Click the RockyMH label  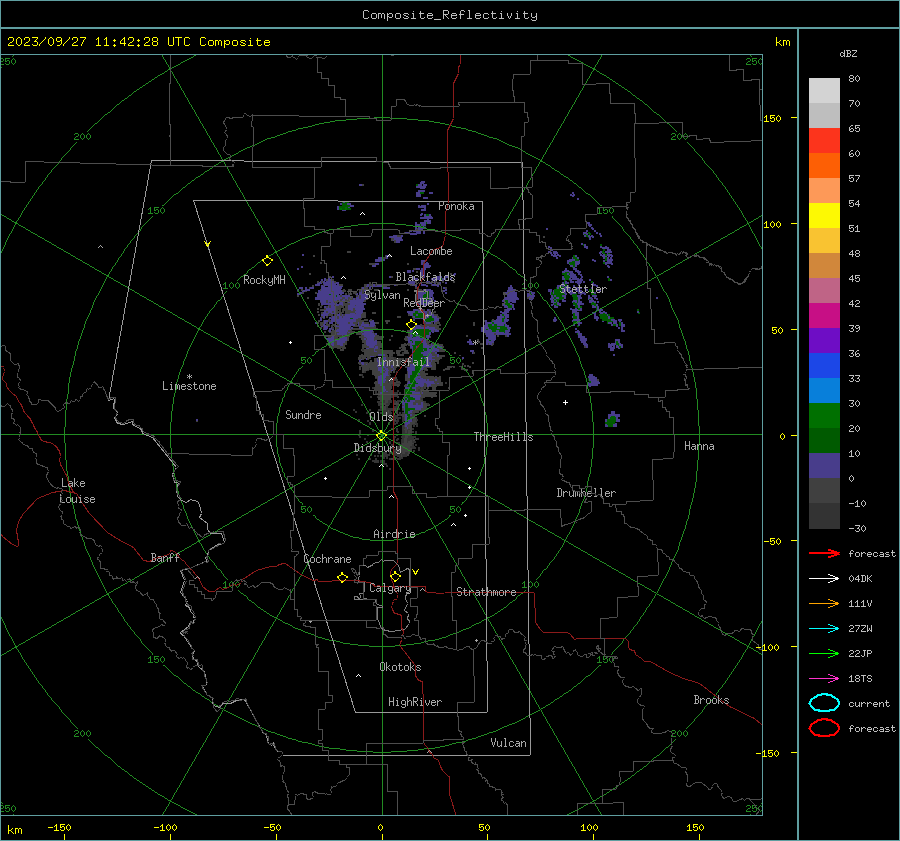click(264, 280)
